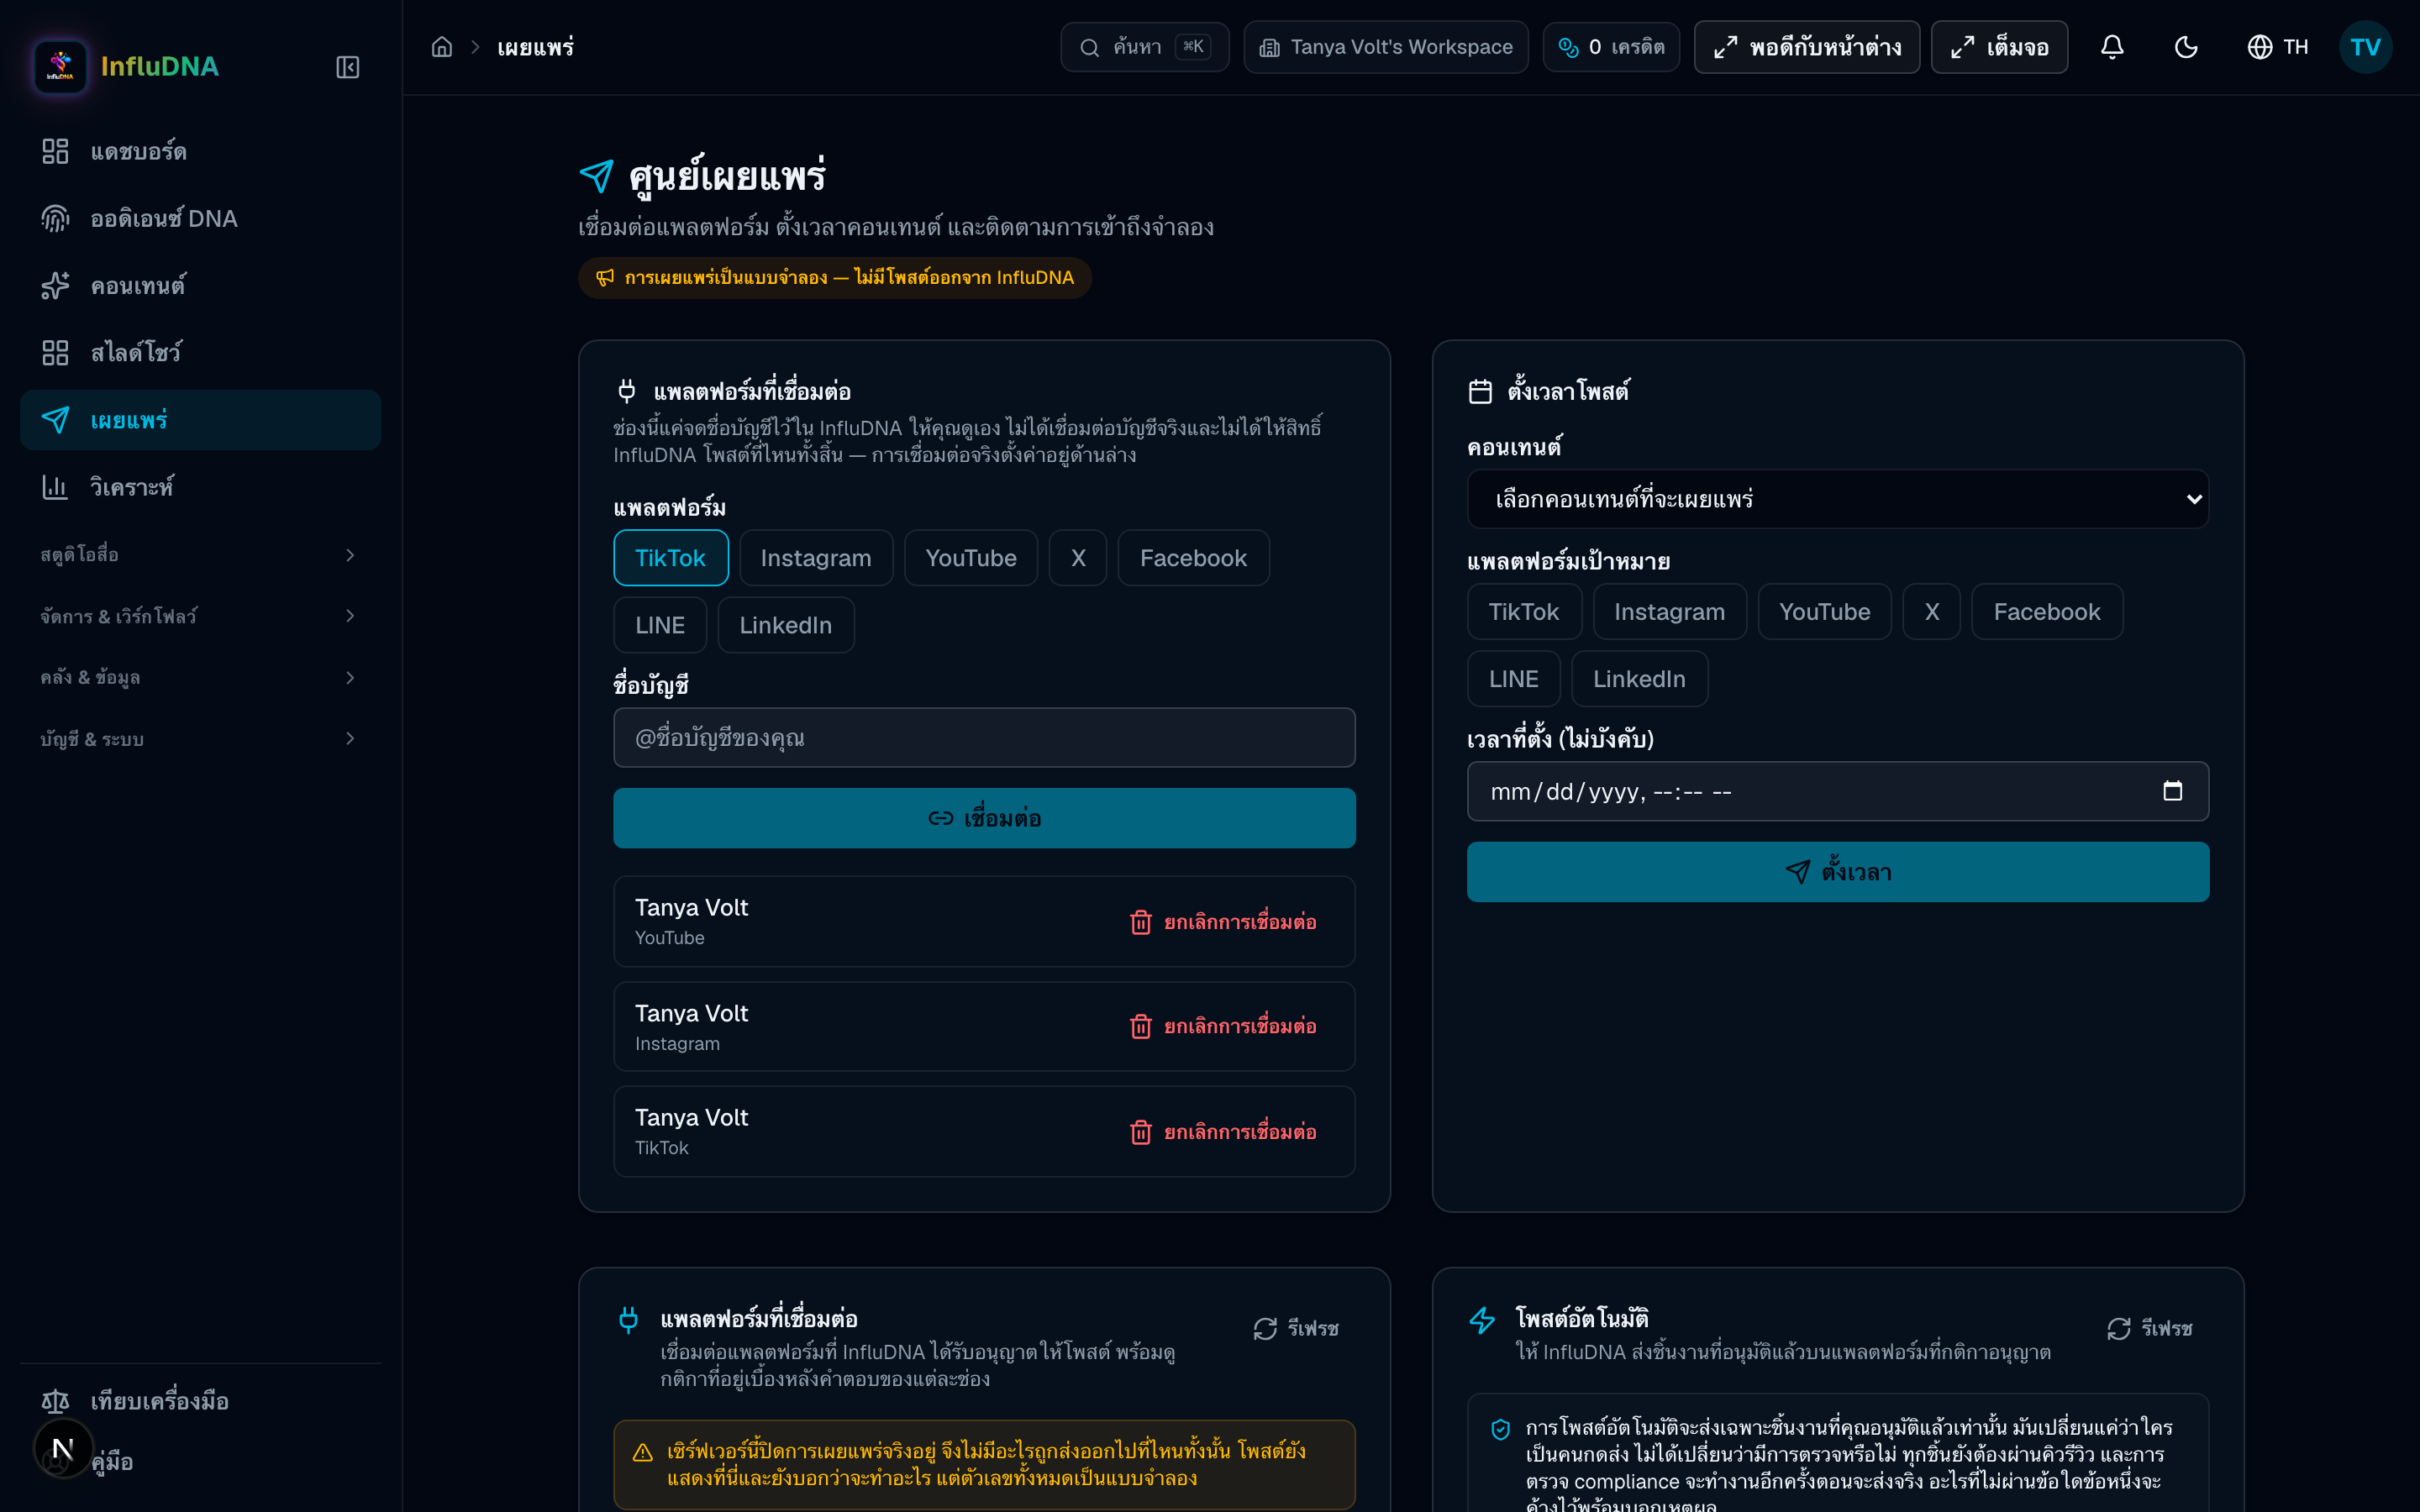The width and height of the screenshot is (2420, 1512).
Task: Open the TV user avatar
Action: pos(2365,47)
